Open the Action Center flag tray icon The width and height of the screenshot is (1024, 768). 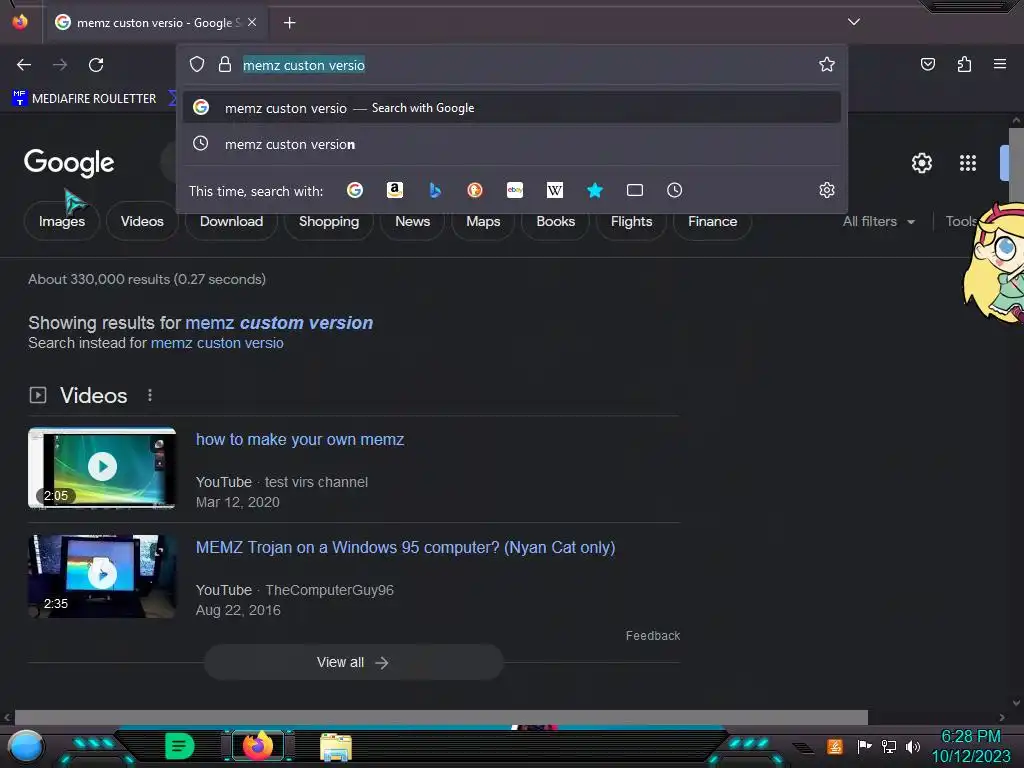tap(864, 746)
